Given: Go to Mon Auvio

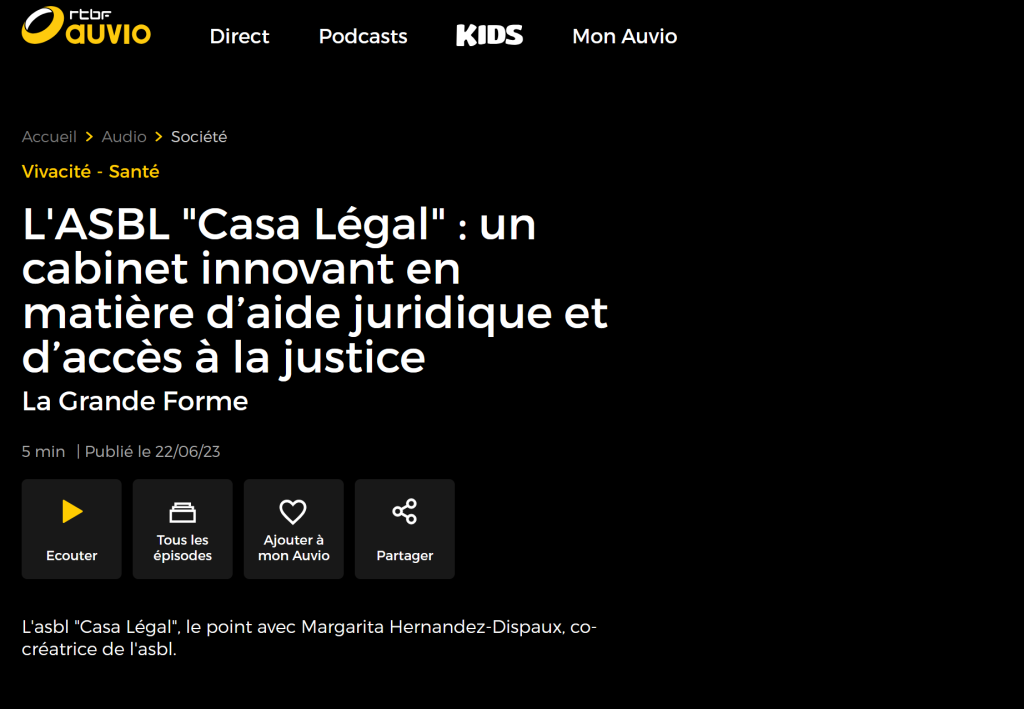Looking at the screenshot, I should click(x=624, y=37).
